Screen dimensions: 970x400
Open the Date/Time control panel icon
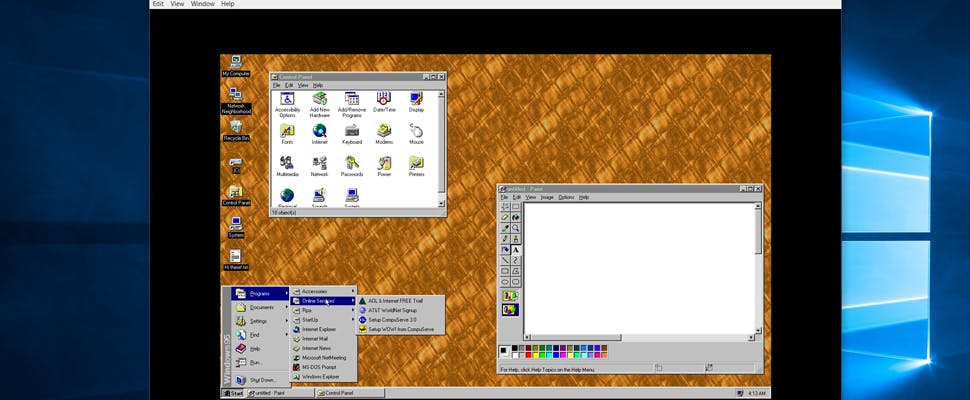coord(384,103)
